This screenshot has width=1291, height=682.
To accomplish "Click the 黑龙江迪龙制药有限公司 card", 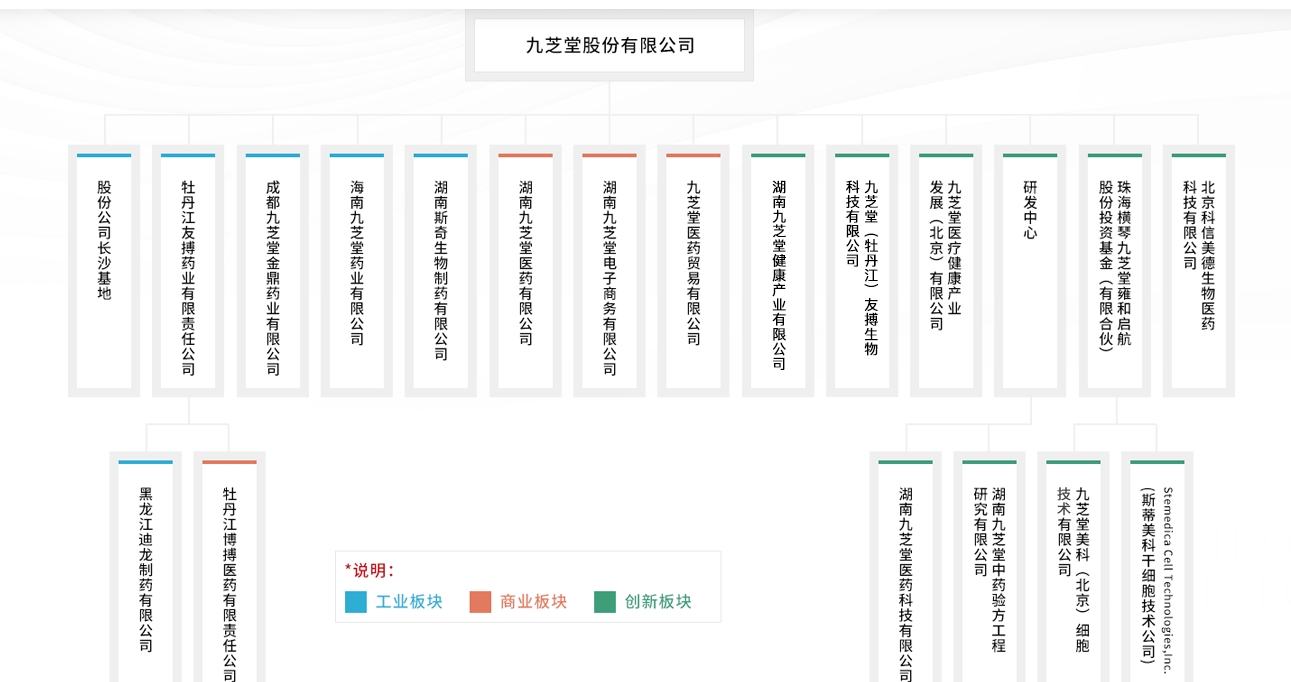I will 146,568.
